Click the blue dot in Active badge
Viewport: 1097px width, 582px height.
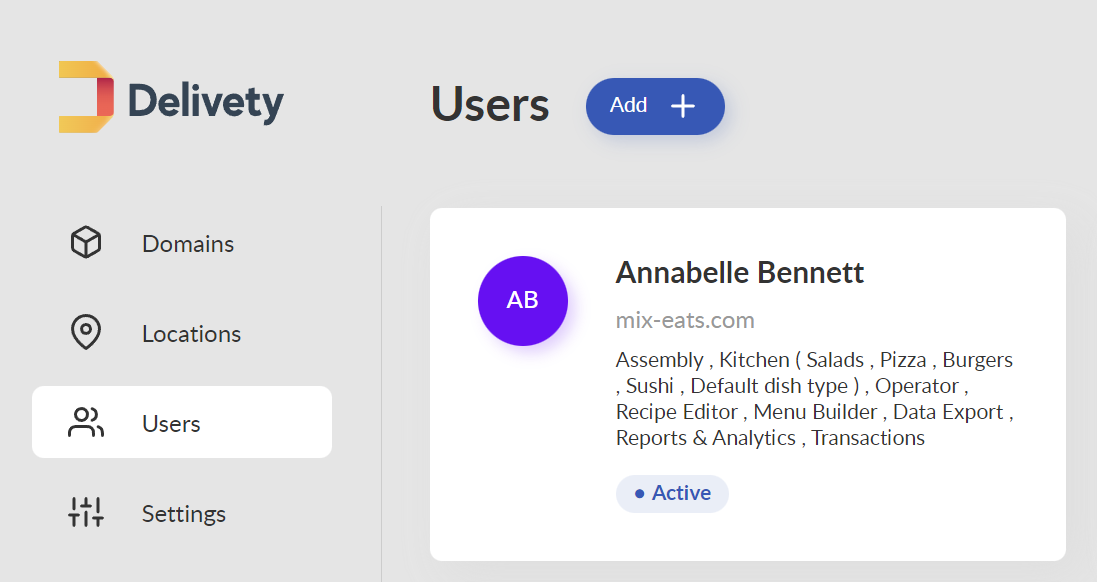point(639,494)
